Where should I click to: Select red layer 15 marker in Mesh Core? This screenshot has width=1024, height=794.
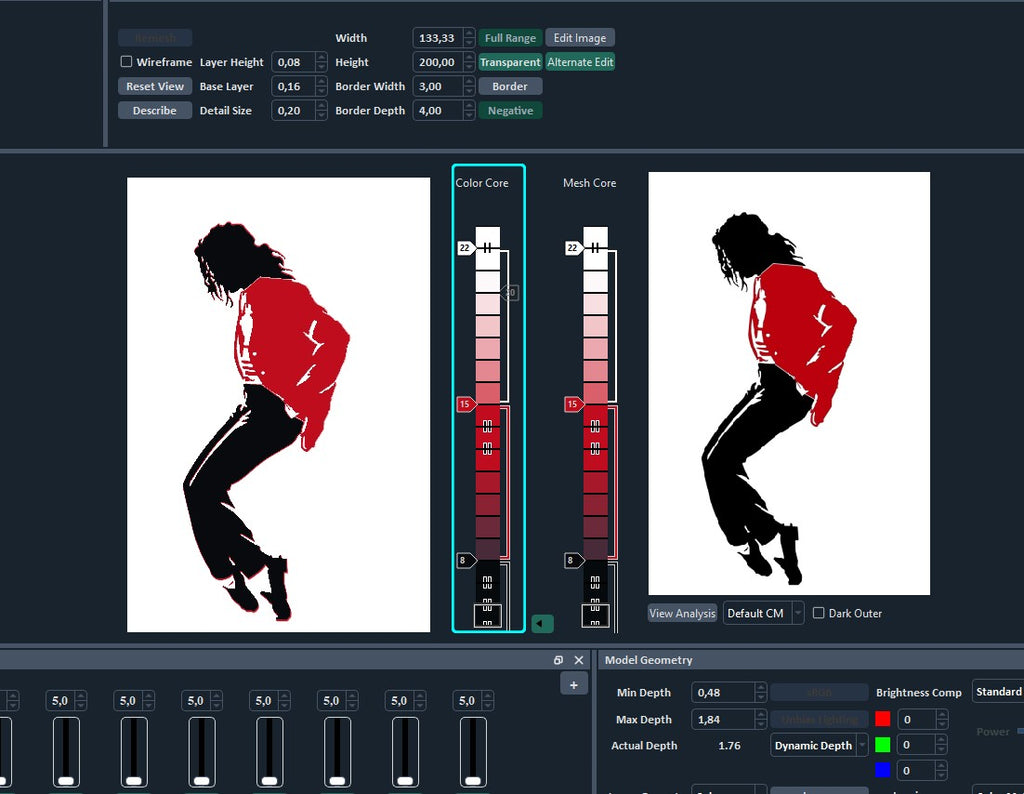click(573, 404)
